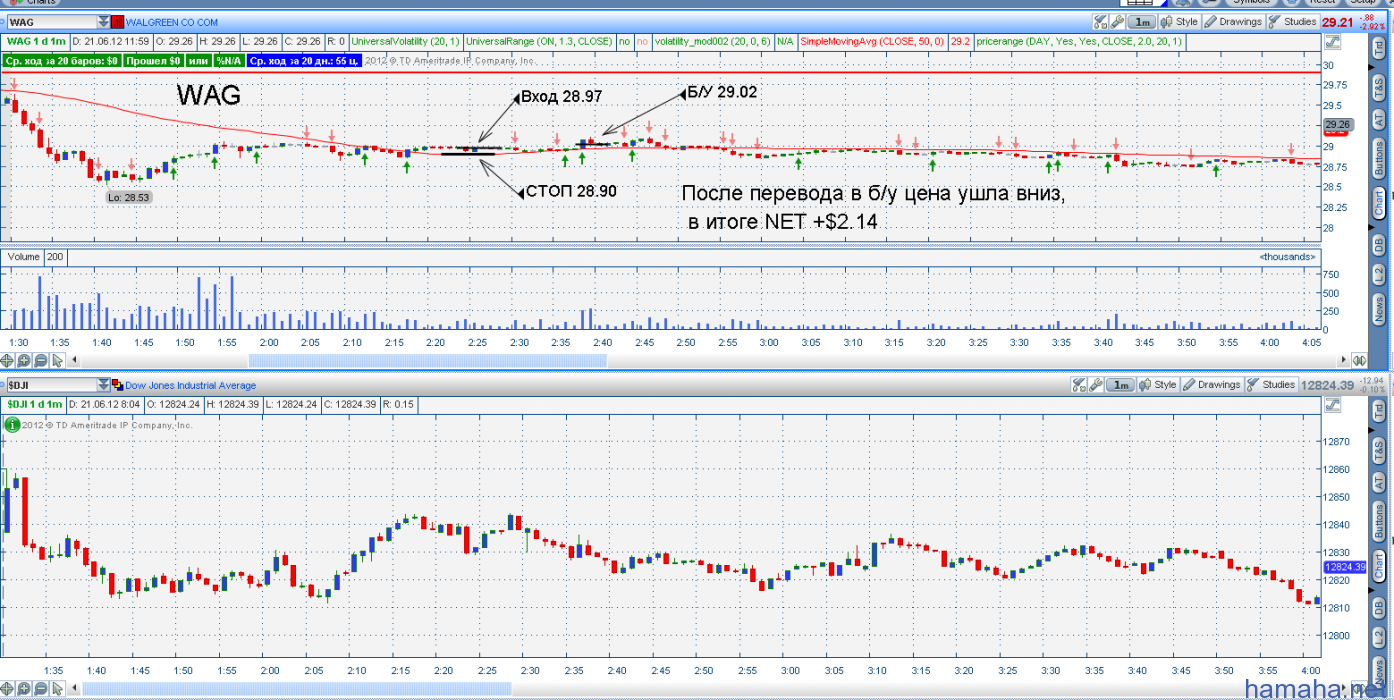Click the 29.26 price bubble on axis
This screenshot has width=1394, height=700.
pyautogui.click(x=1338, y=125)
